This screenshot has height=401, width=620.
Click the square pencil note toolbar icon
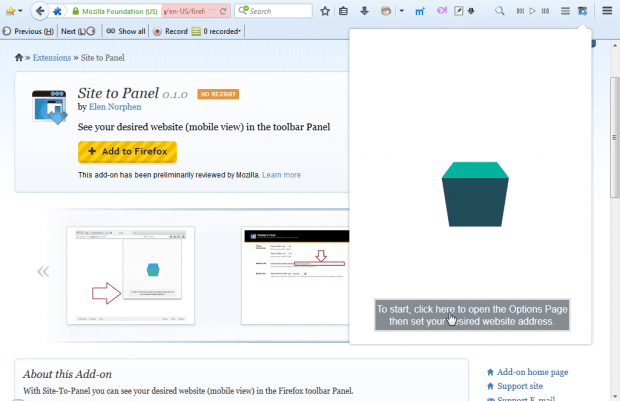pyautogui.click(x=458, y=11)
